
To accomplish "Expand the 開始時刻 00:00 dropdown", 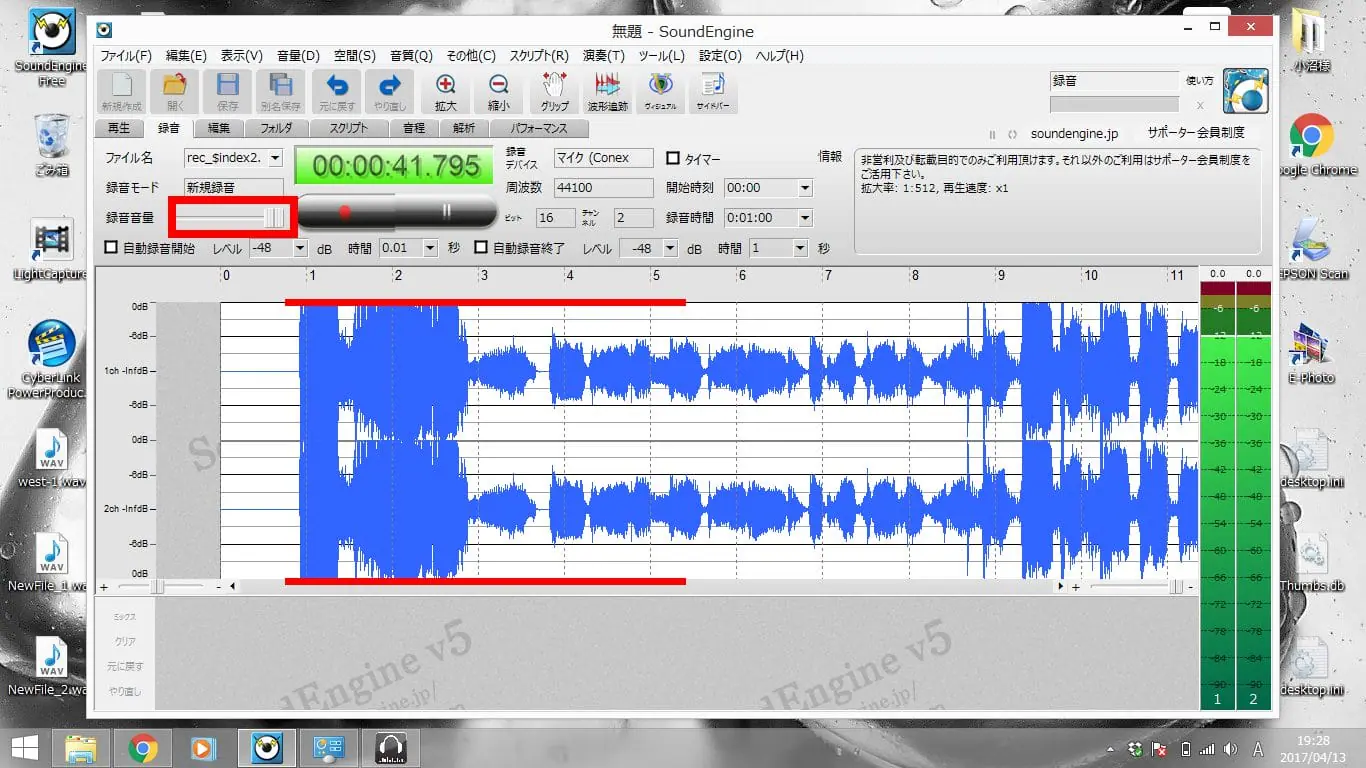I will pos(805,188).
